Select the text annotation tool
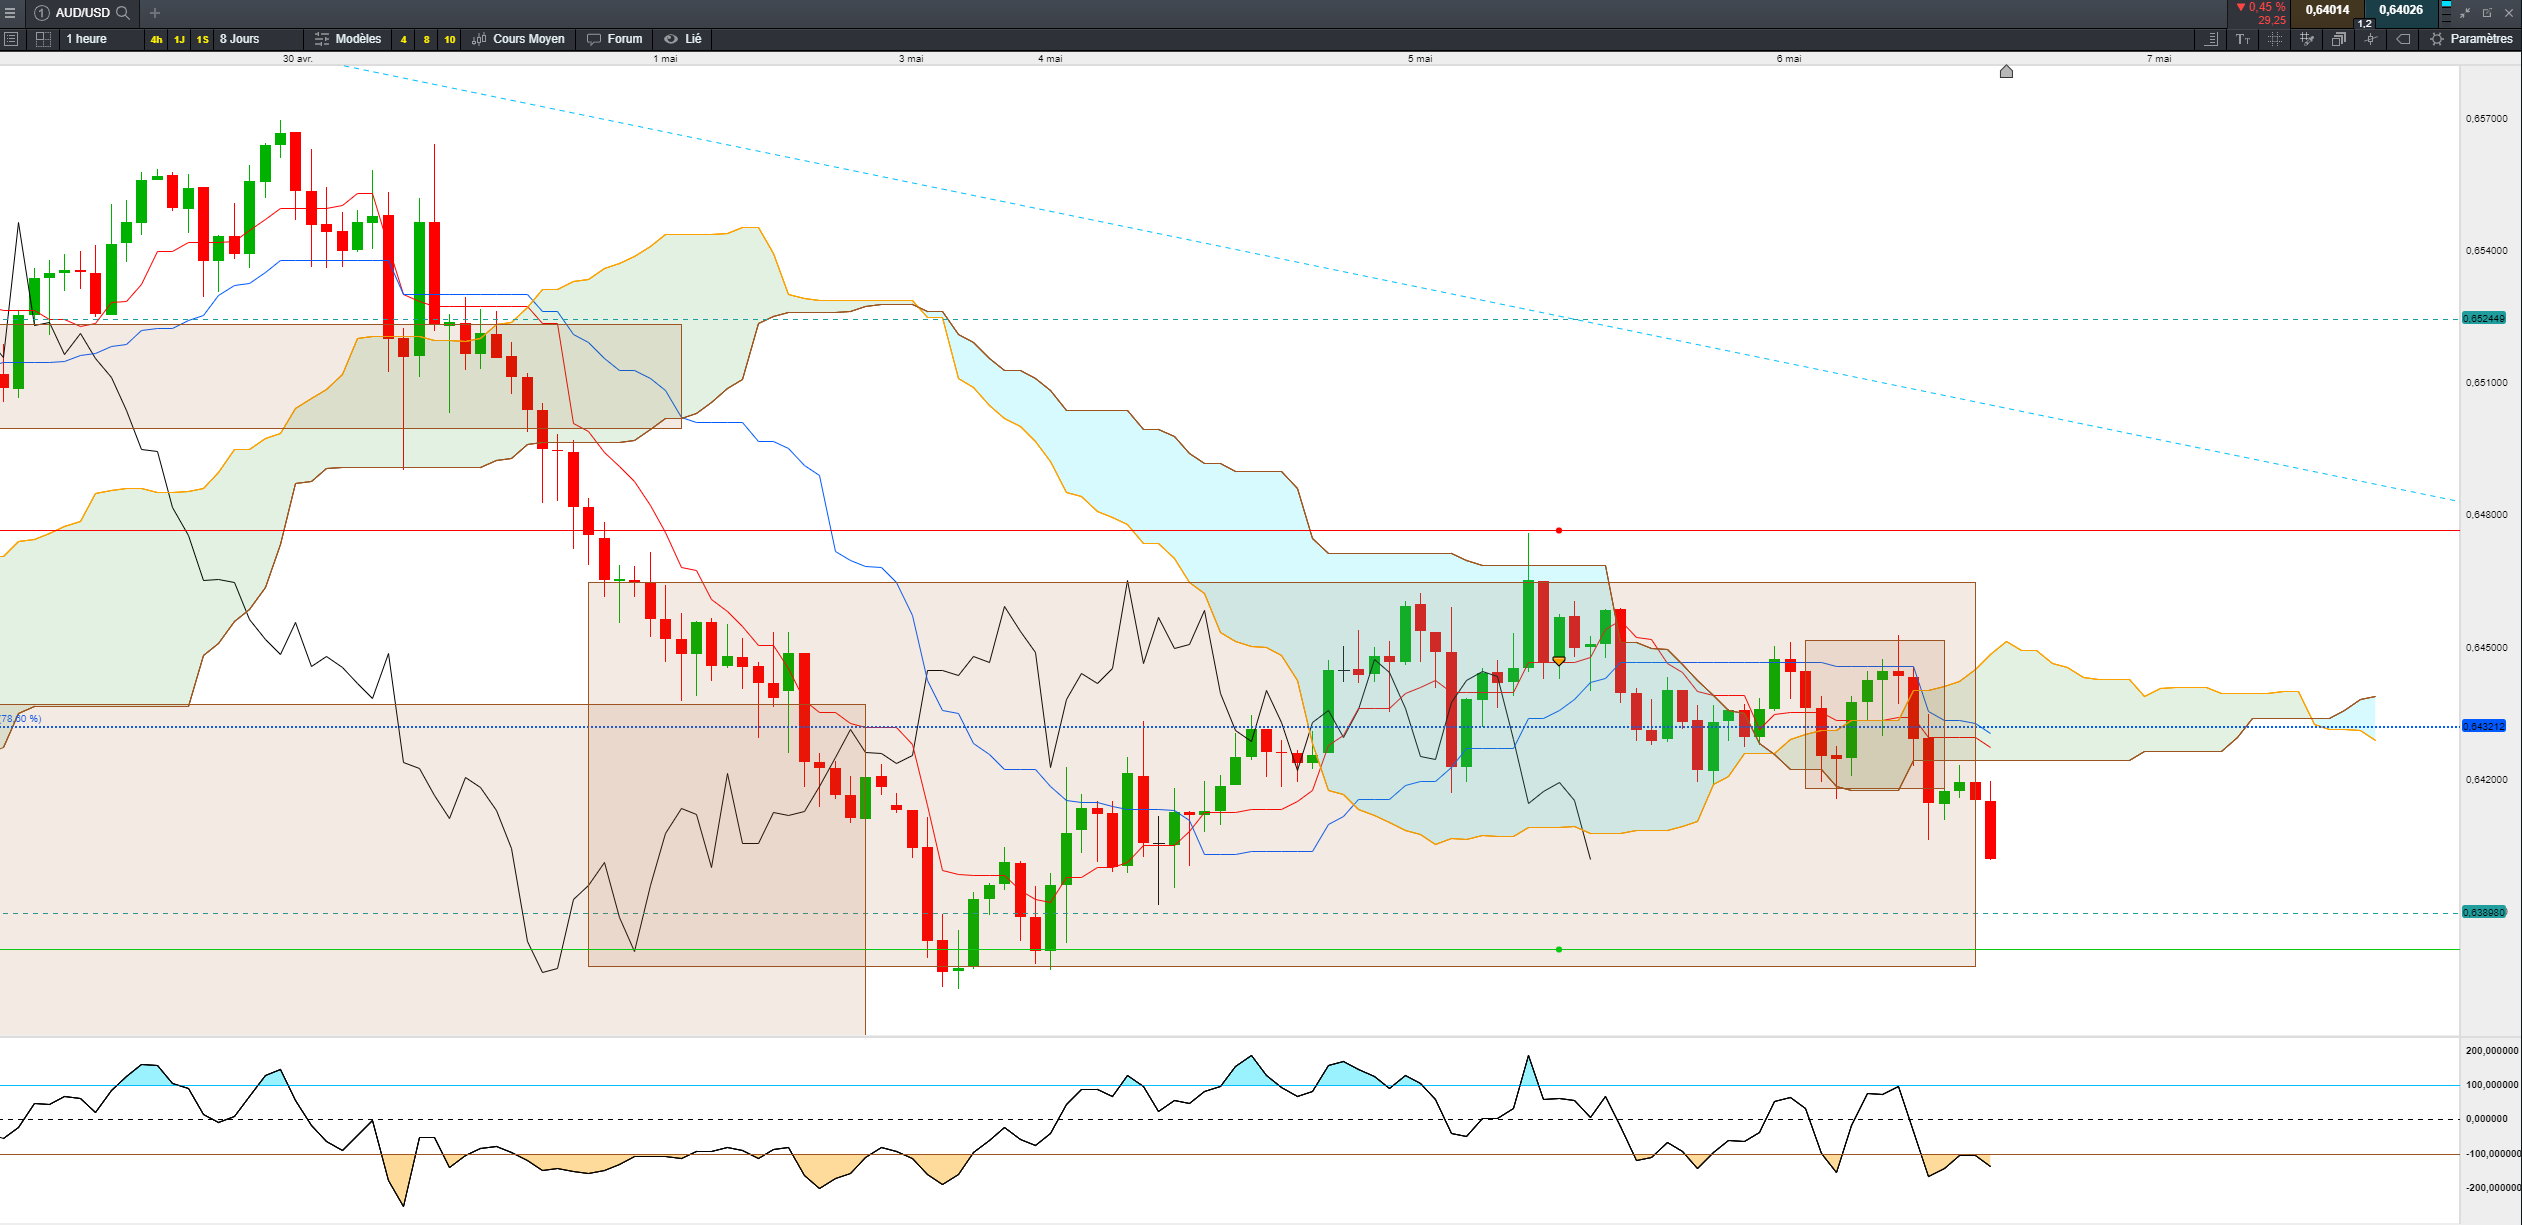The image size is (2522, 1225). tap(2243, 39)
